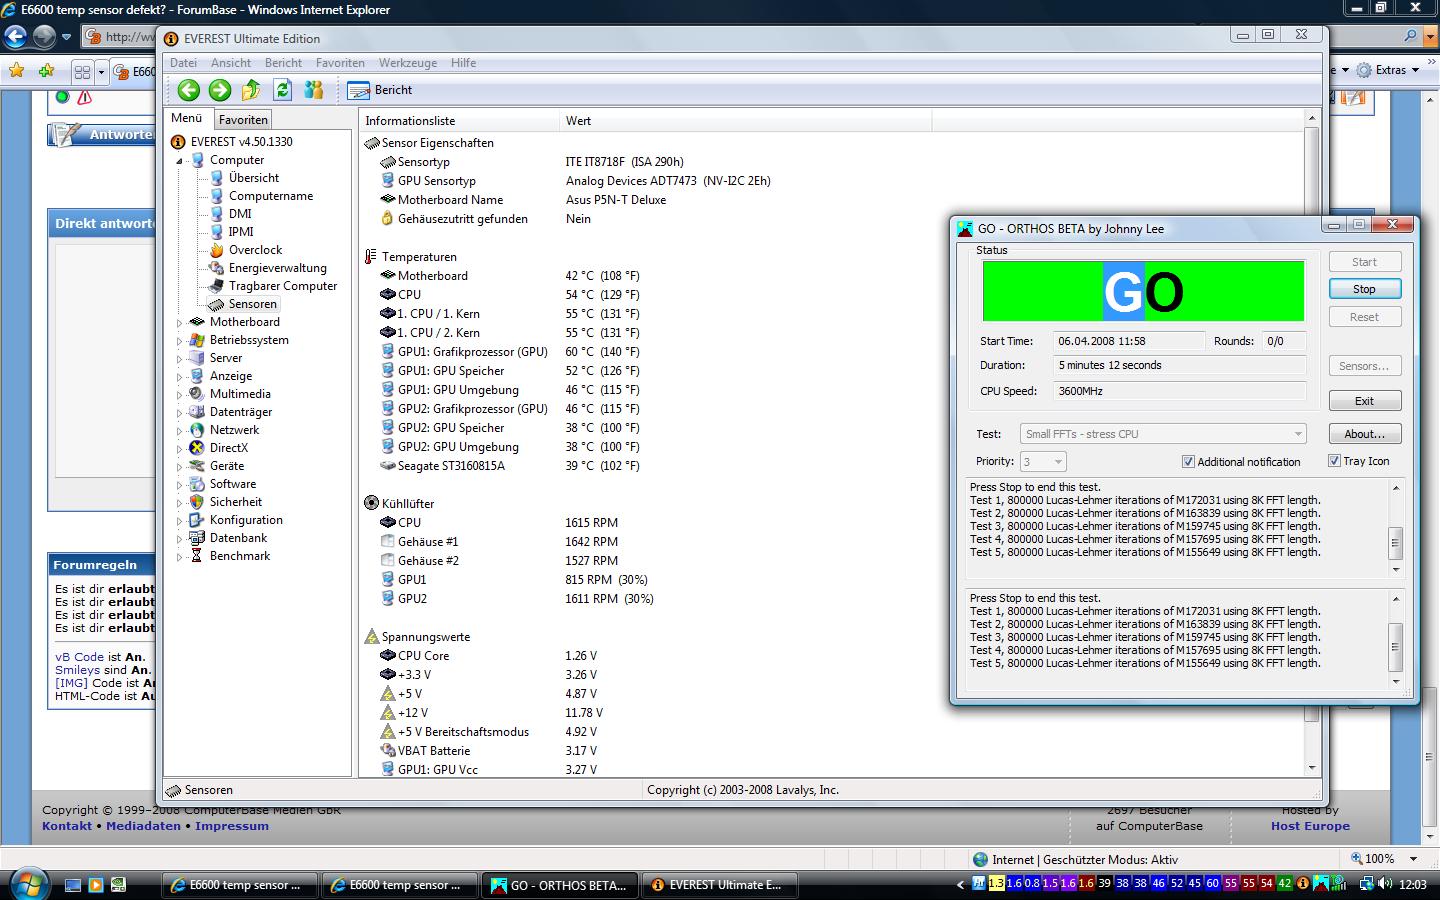Switch to the Menü tab
This screenshot has height=900, width=1440.
tap(187, 118)
